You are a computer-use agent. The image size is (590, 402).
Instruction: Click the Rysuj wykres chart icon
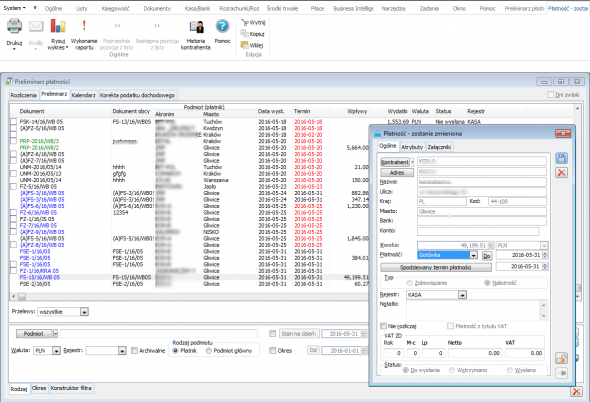coord(58,26)
